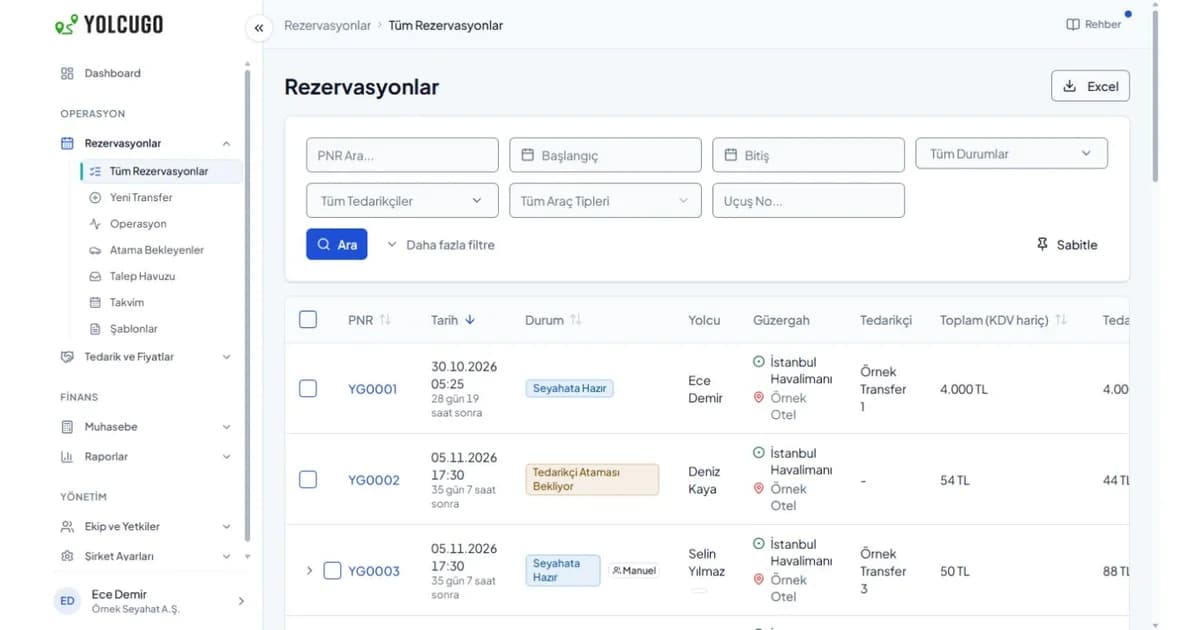The image size is (1200, 630).
Task: Open Şablonlar sidebar item
Action: pos(133,328)
